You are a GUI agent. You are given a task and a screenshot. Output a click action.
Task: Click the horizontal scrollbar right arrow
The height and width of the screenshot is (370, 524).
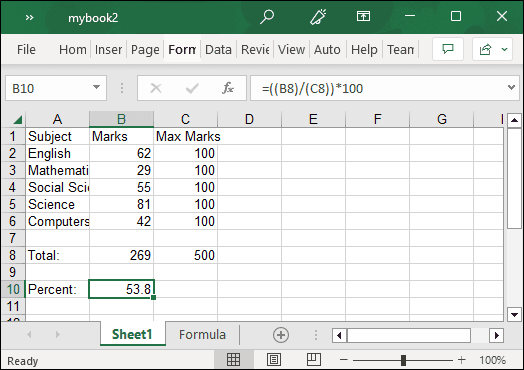[496, 335]
